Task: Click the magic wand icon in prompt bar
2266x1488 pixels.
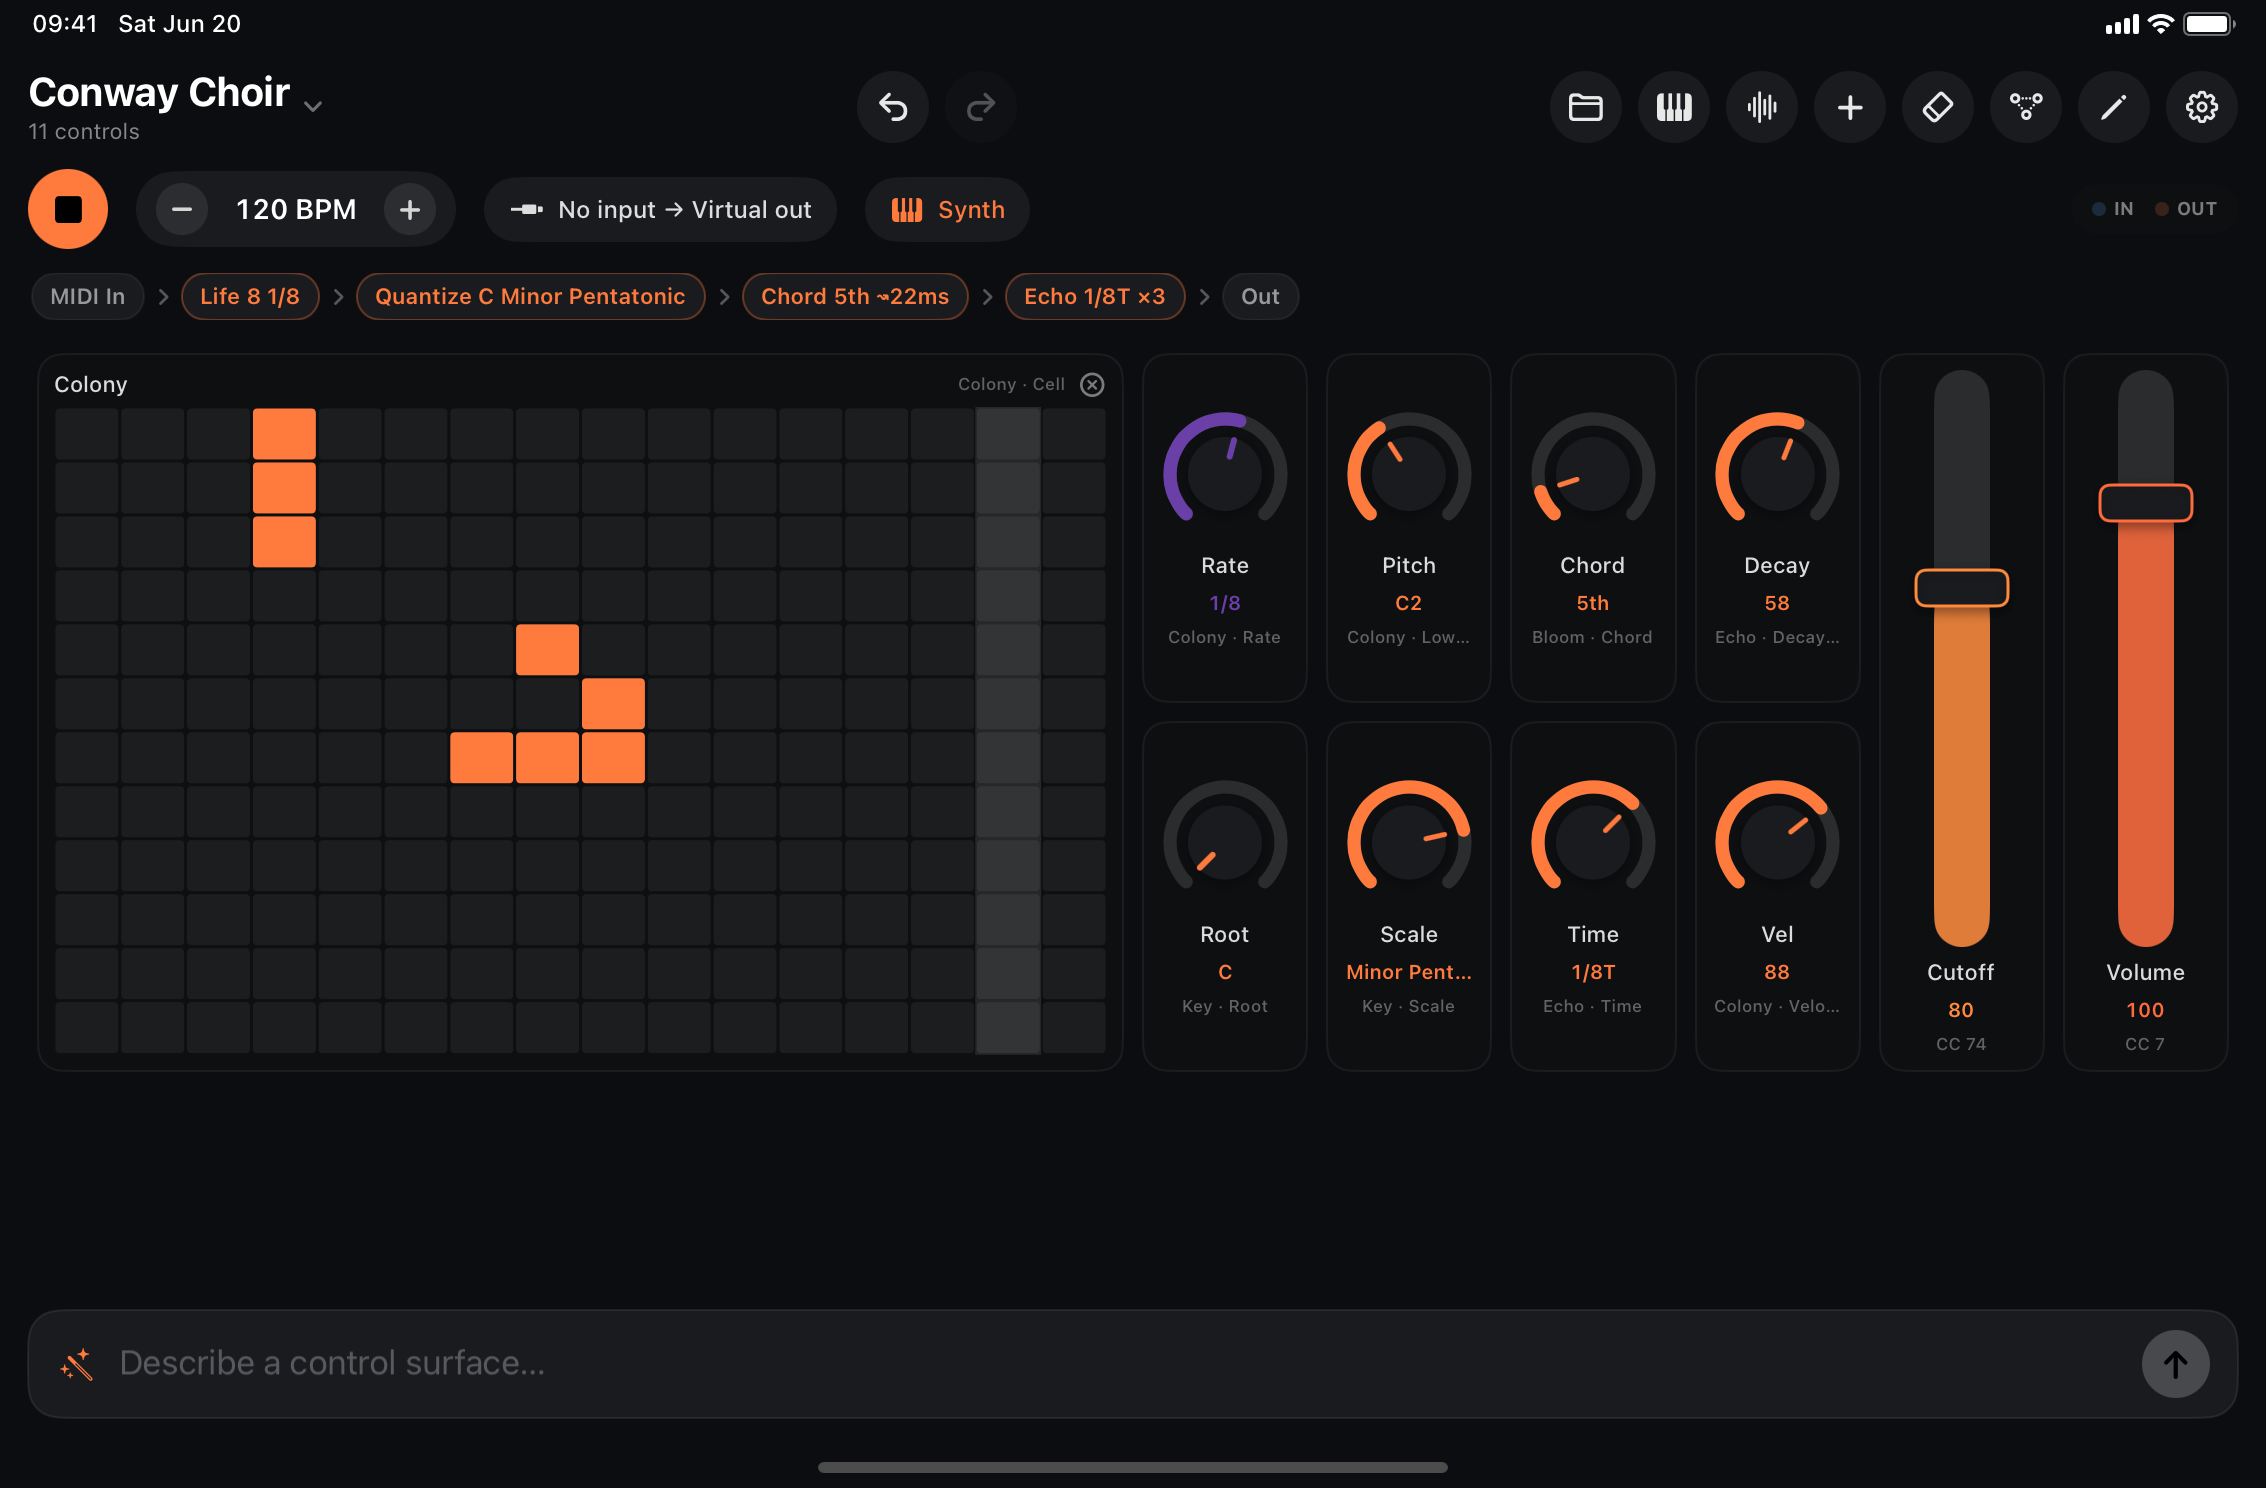Action: (77, 1364)
